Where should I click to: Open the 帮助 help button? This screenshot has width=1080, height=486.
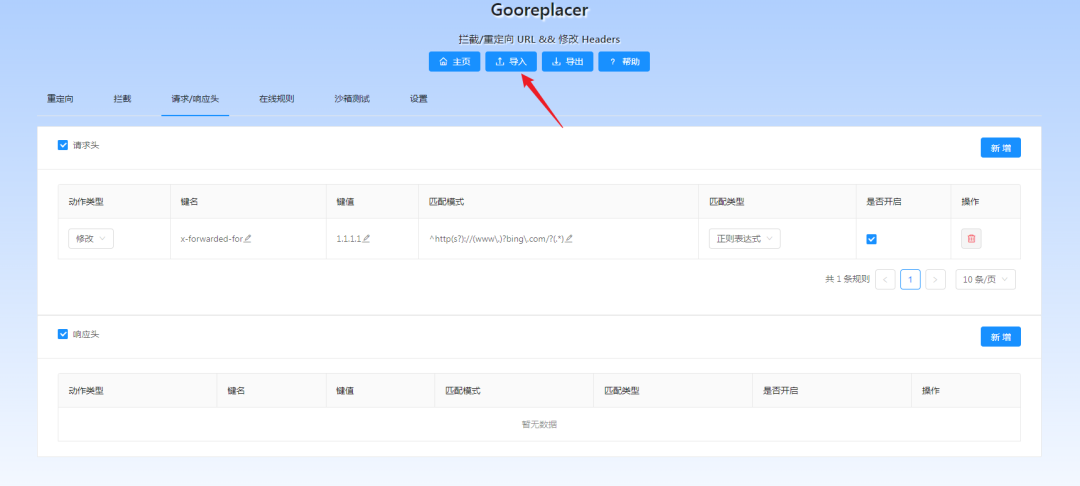tap(624, 62)
